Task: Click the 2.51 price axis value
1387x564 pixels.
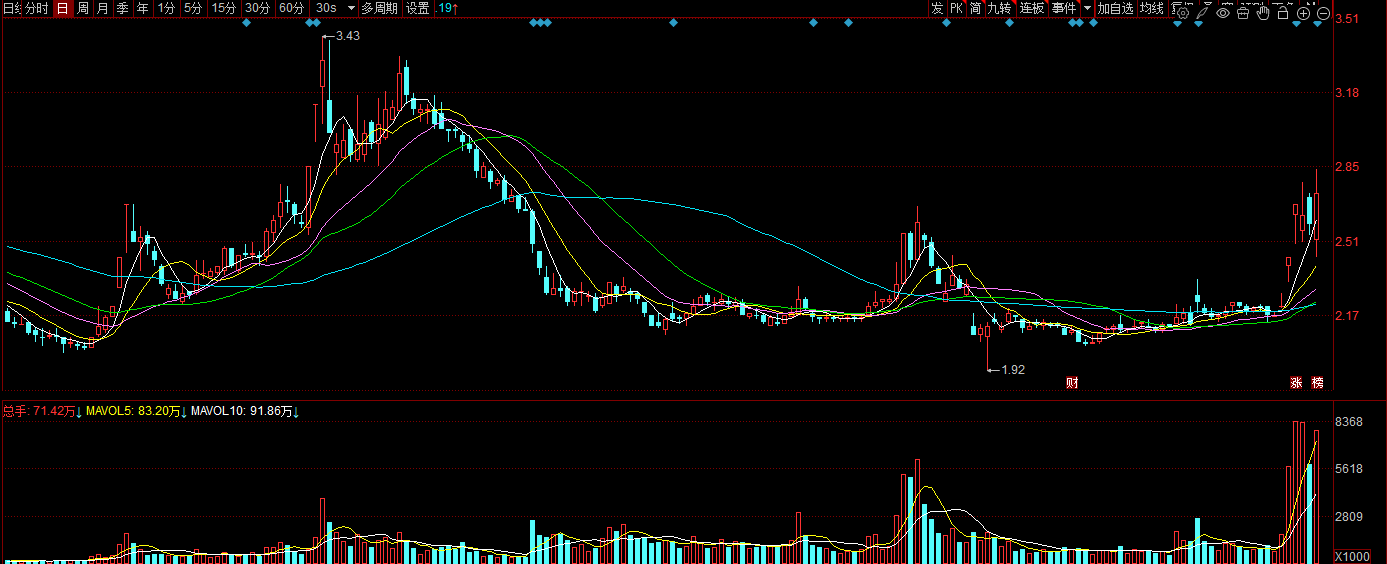Action: (1347, 241)
